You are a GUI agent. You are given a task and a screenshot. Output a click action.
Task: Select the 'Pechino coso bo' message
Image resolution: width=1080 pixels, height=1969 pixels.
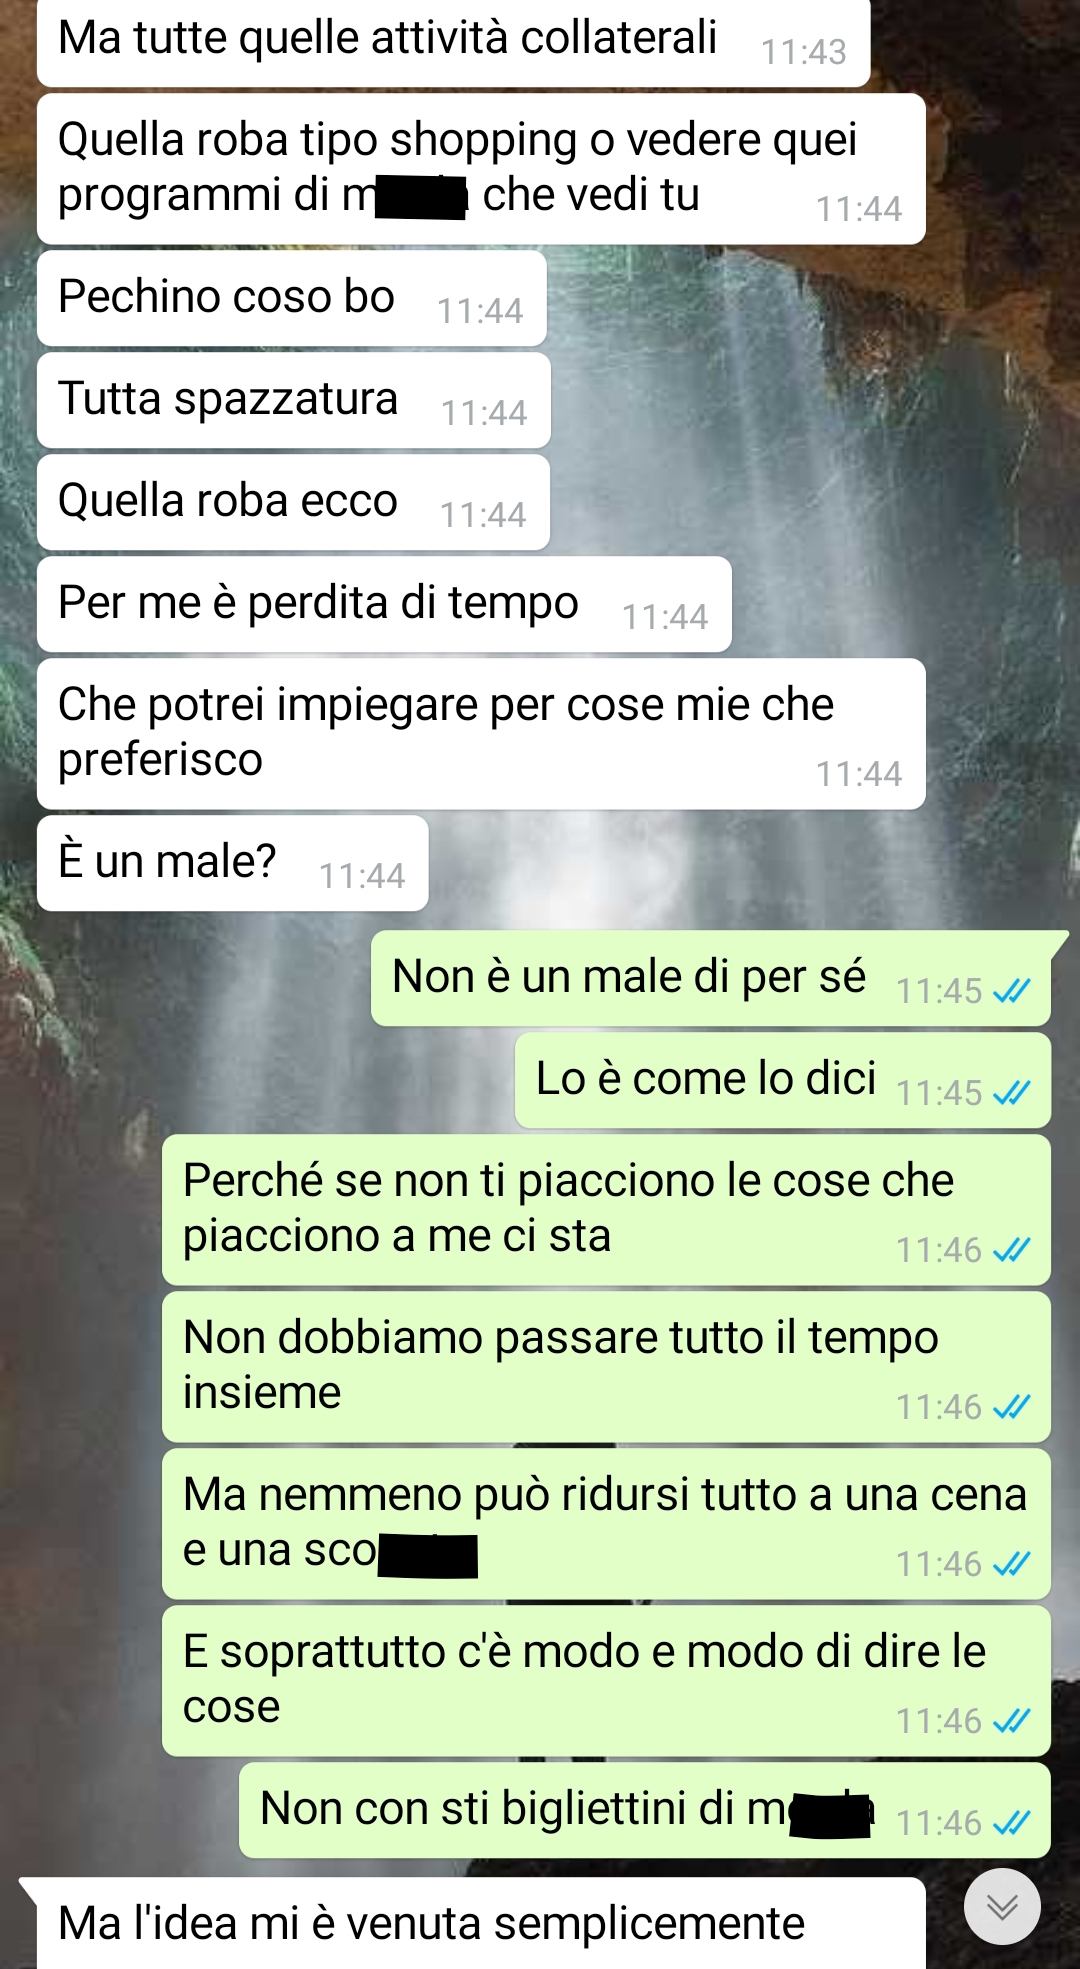(292, 298)
